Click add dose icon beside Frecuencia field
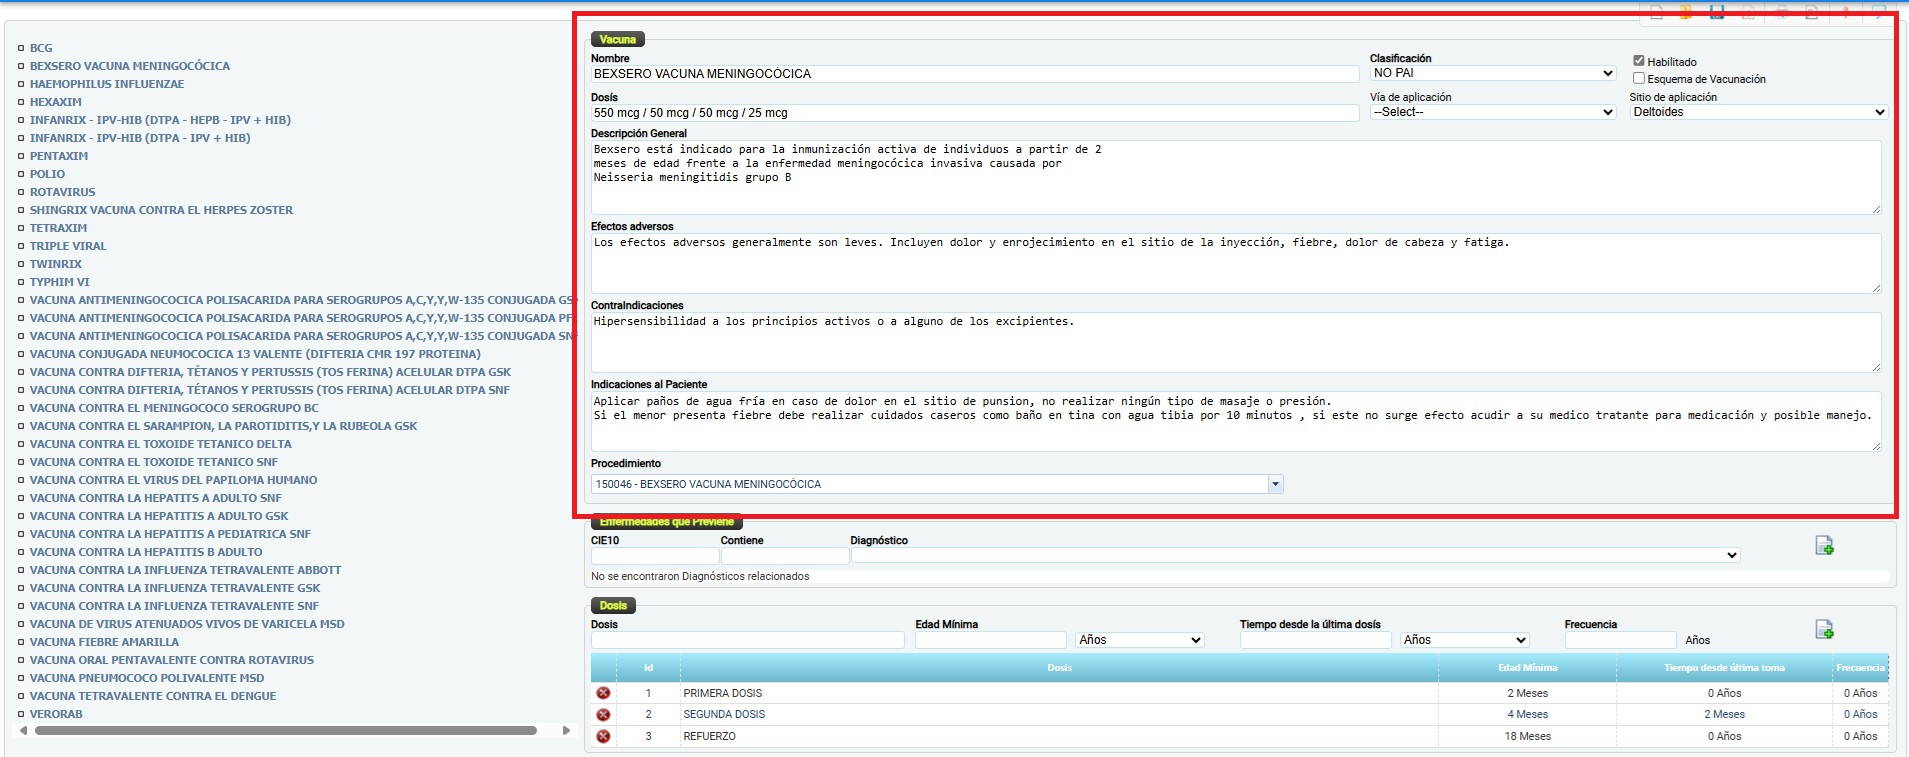The image size is (1909, 757). click(1824, 630)
